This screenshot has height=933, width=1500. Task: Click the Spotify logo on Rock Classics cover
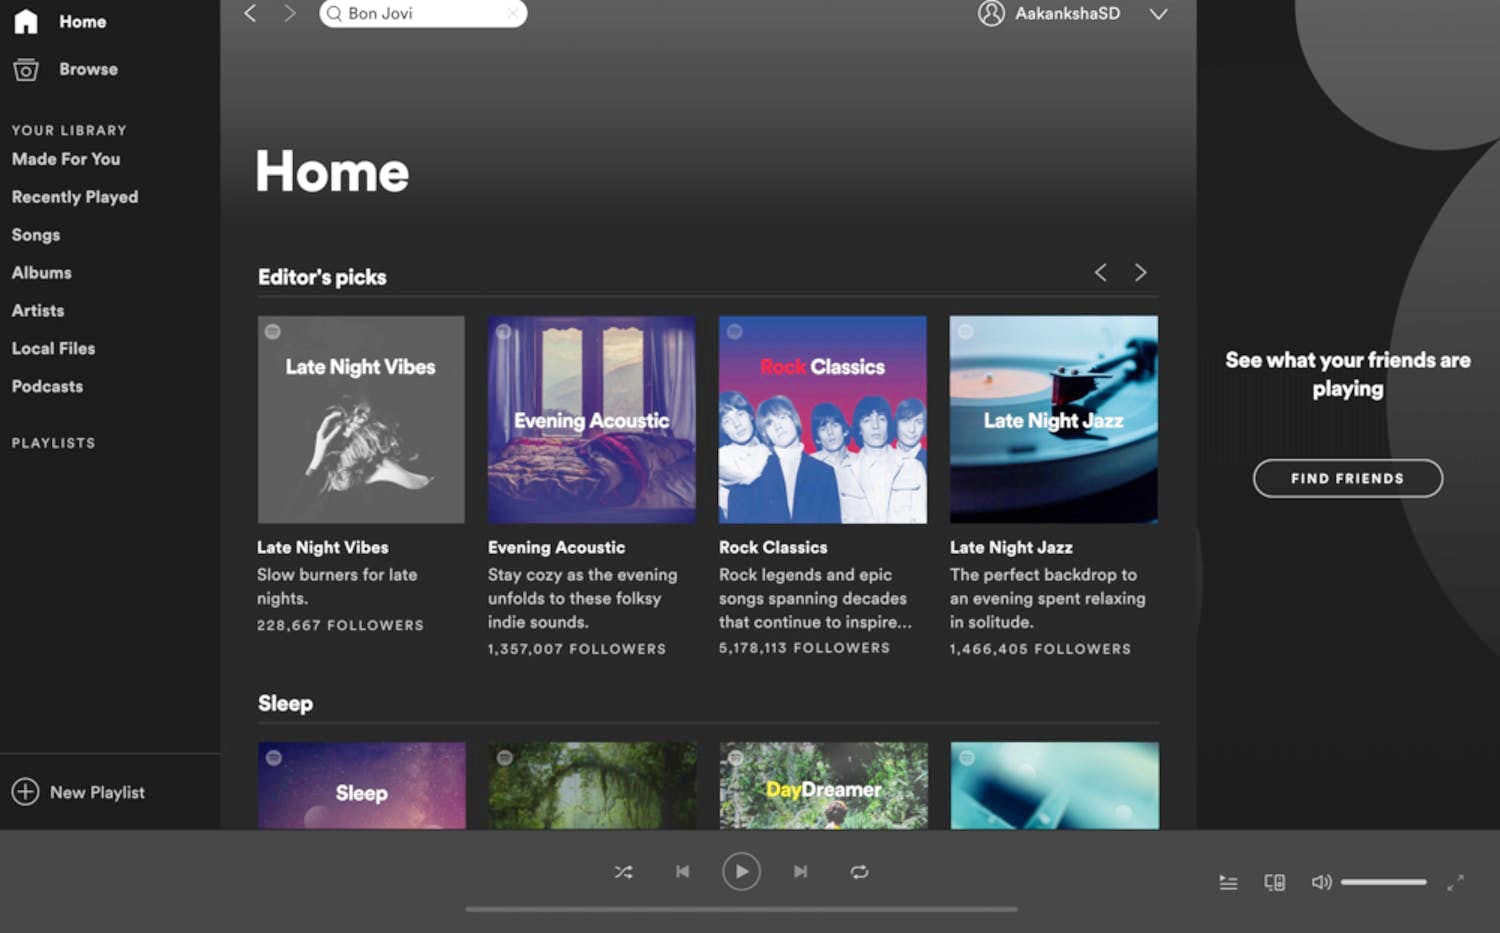pyautogui.click(x=734, y=331)
